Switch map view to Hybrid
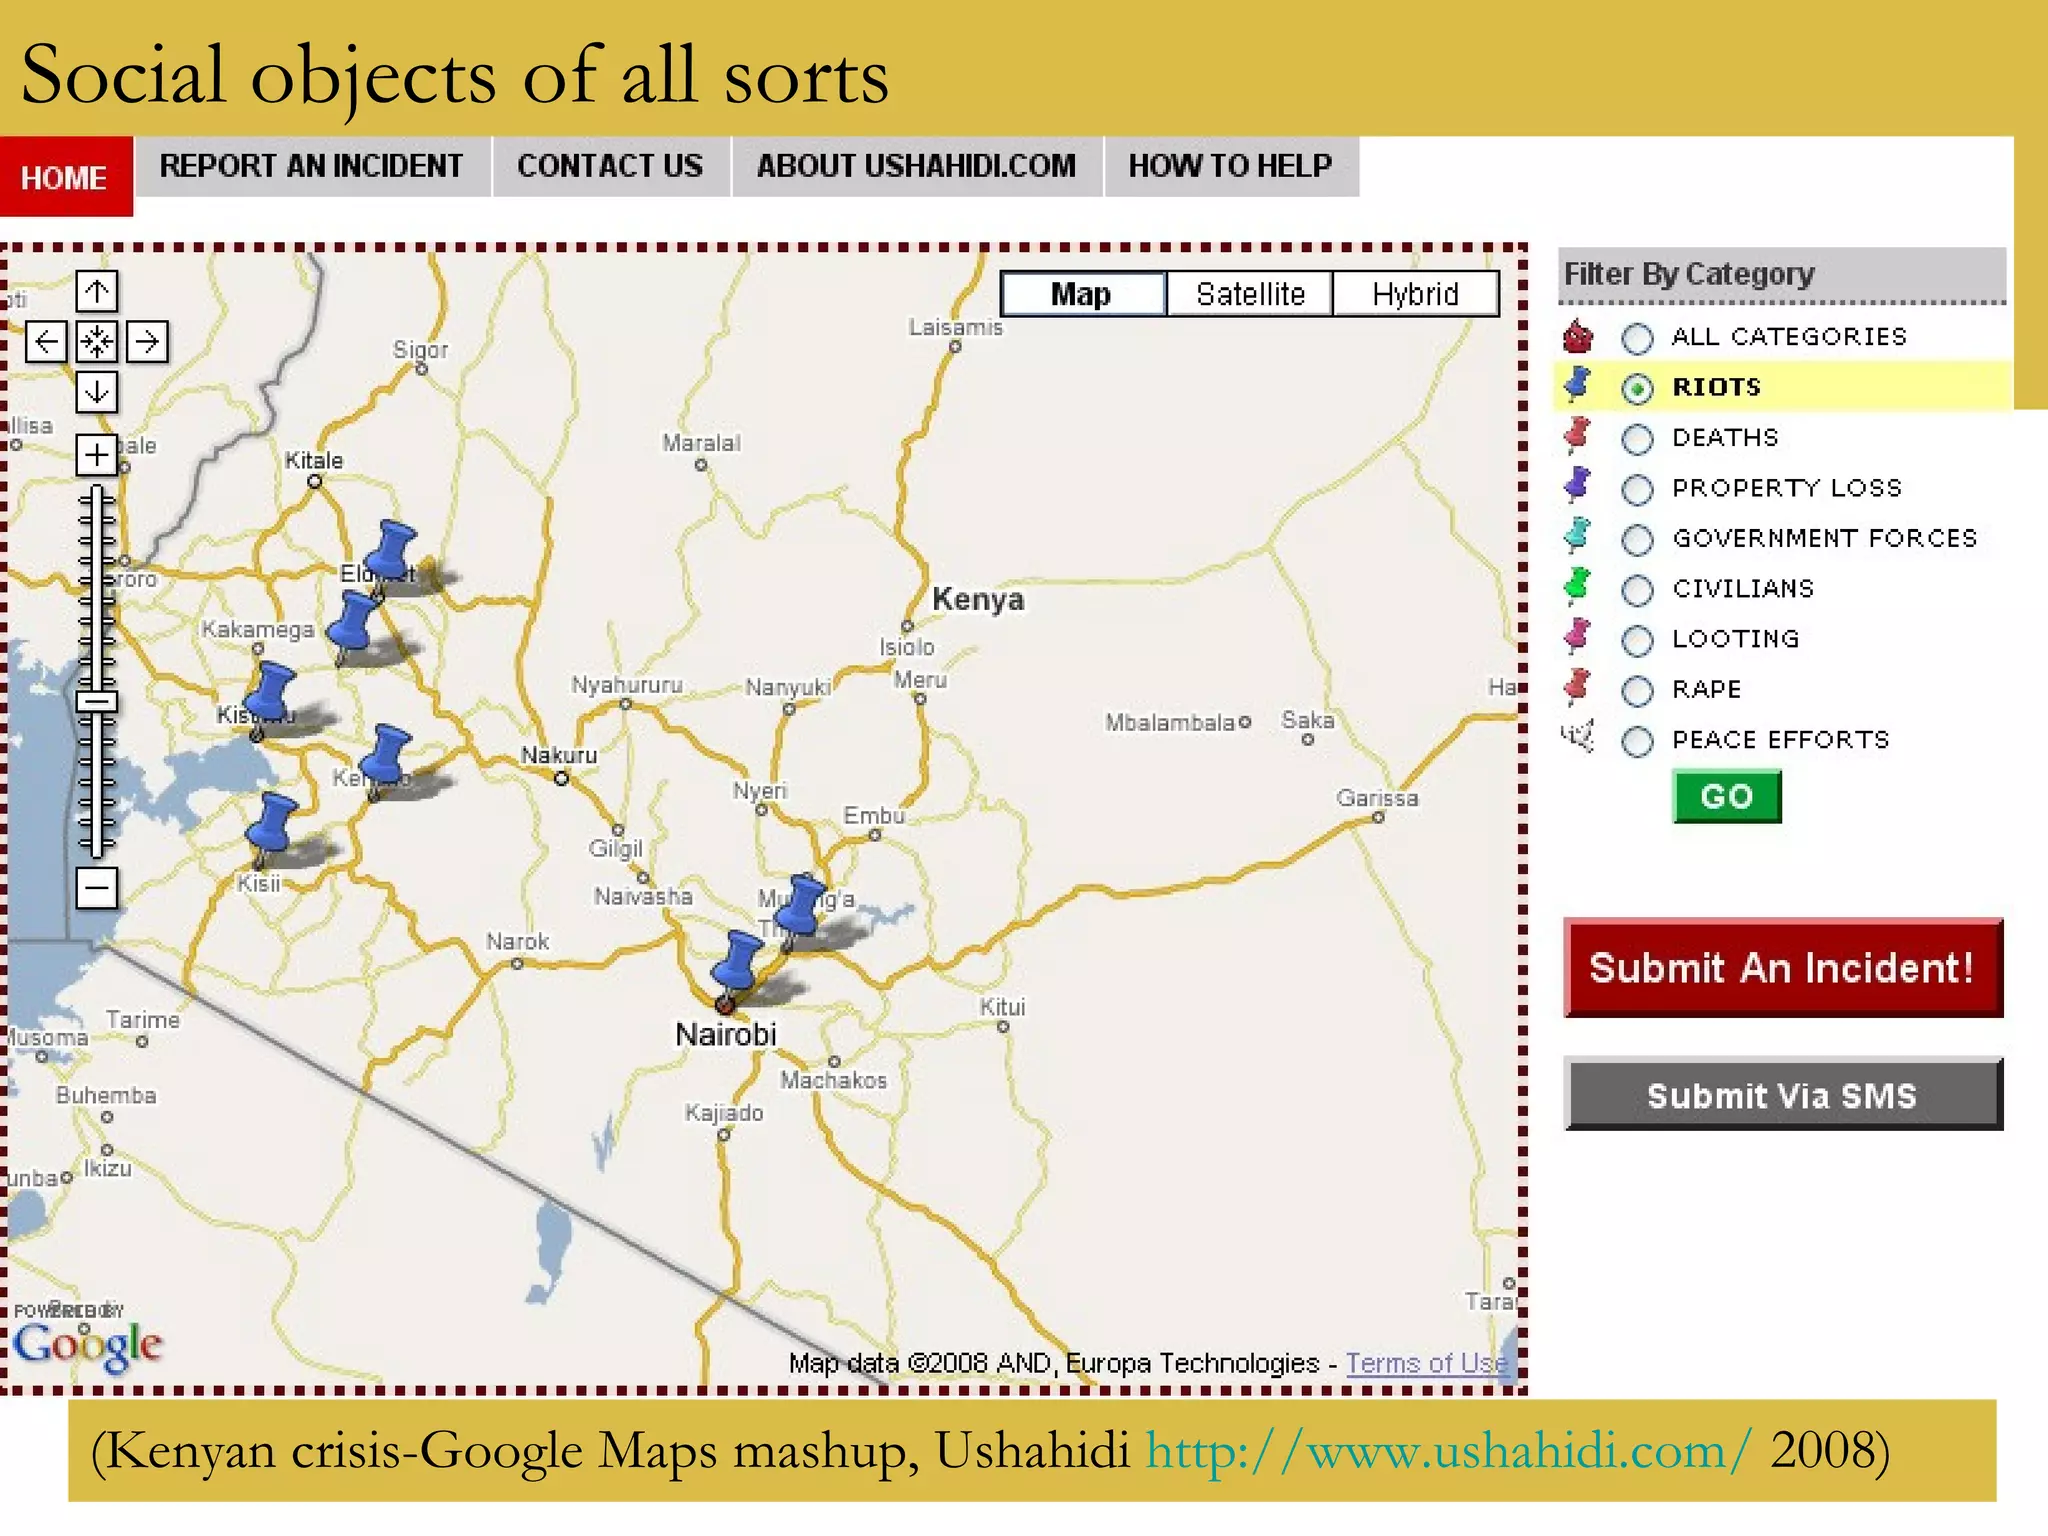The height and width of the screenshot is (1536, 2048). pos(1415,294)
